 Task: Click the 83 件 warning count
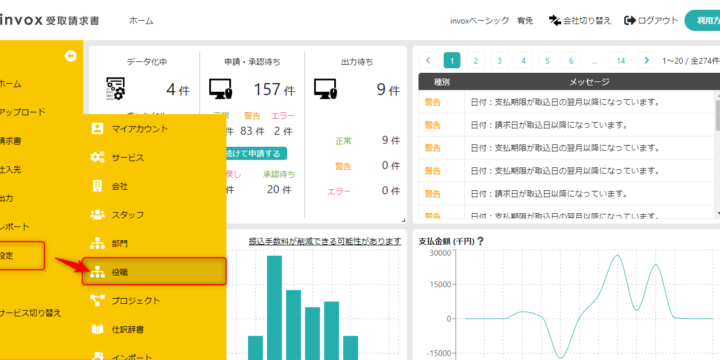click(x=252, y=131)
